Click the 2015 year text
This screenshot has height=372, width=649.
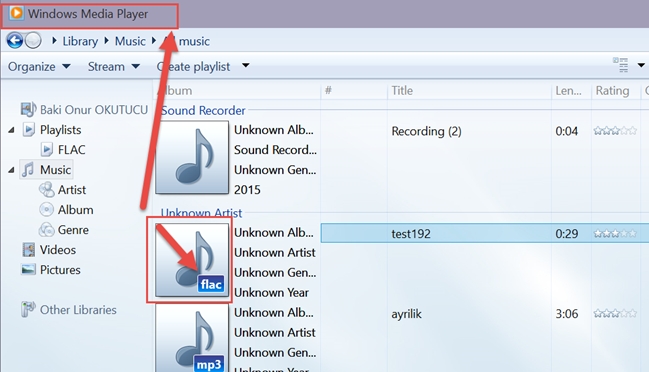(247, 190)
